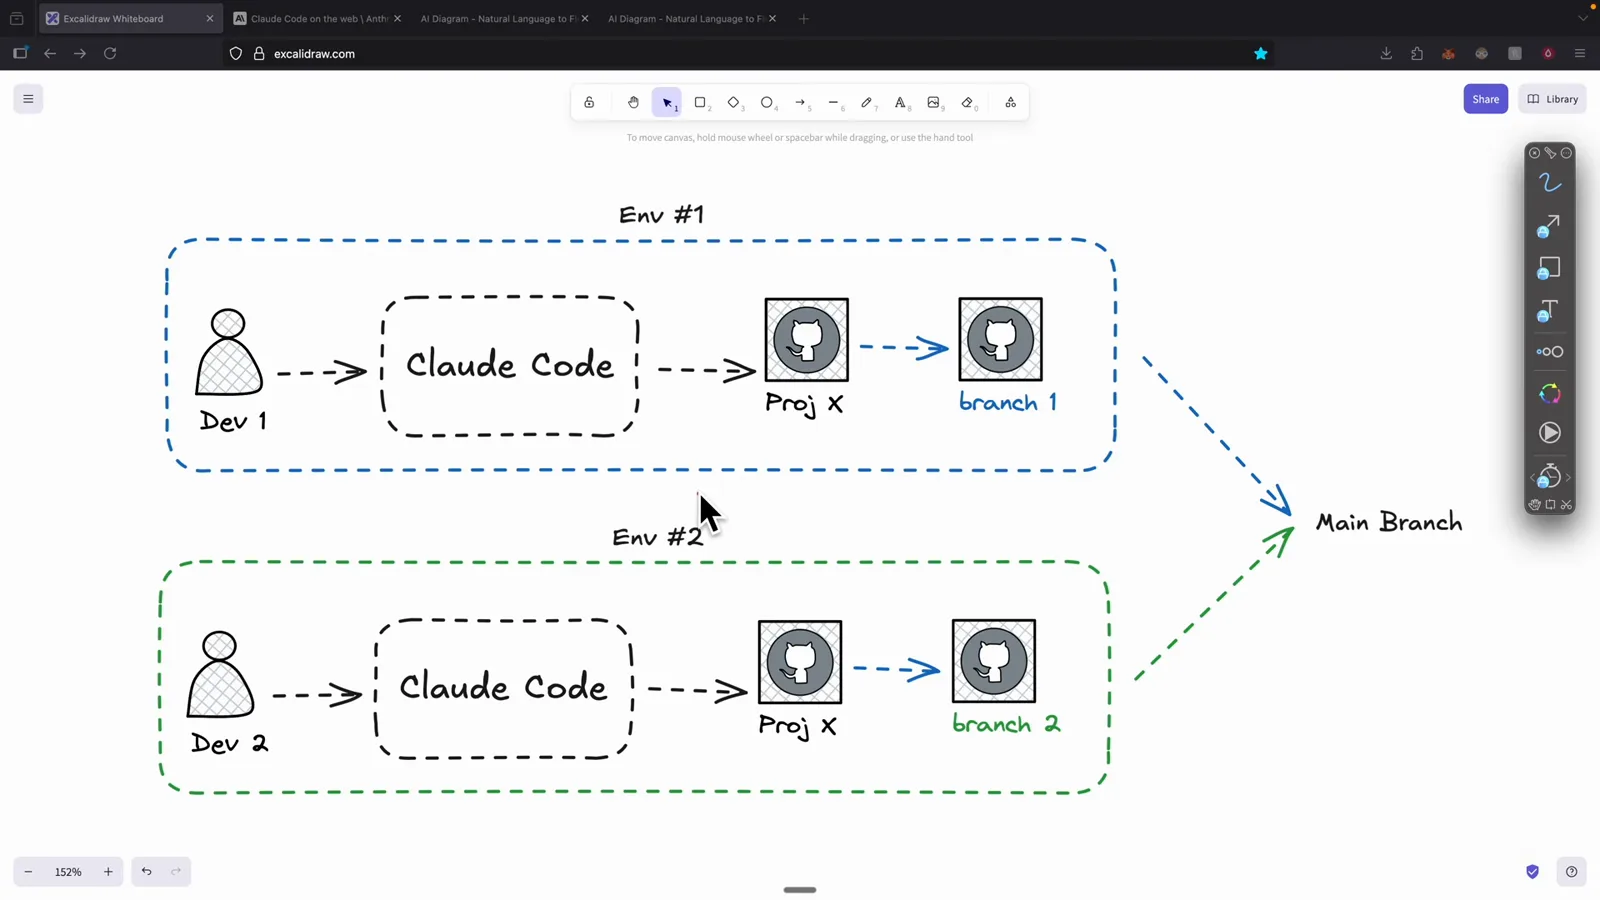Reload the current page
1600x900 pixels.
[x=110, y=54]
